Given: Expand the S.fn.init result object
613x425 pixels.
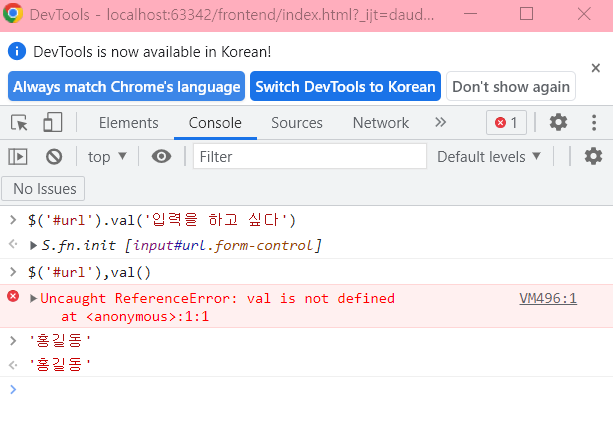Looking at the screenshot, I should coord(33,246).
